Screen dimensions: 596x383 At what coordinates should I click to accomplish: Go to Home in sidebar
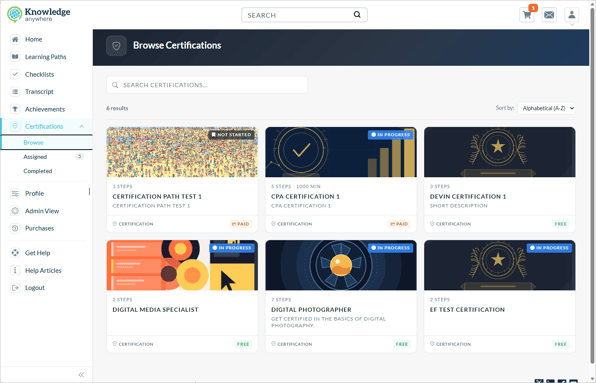[33, 39]
